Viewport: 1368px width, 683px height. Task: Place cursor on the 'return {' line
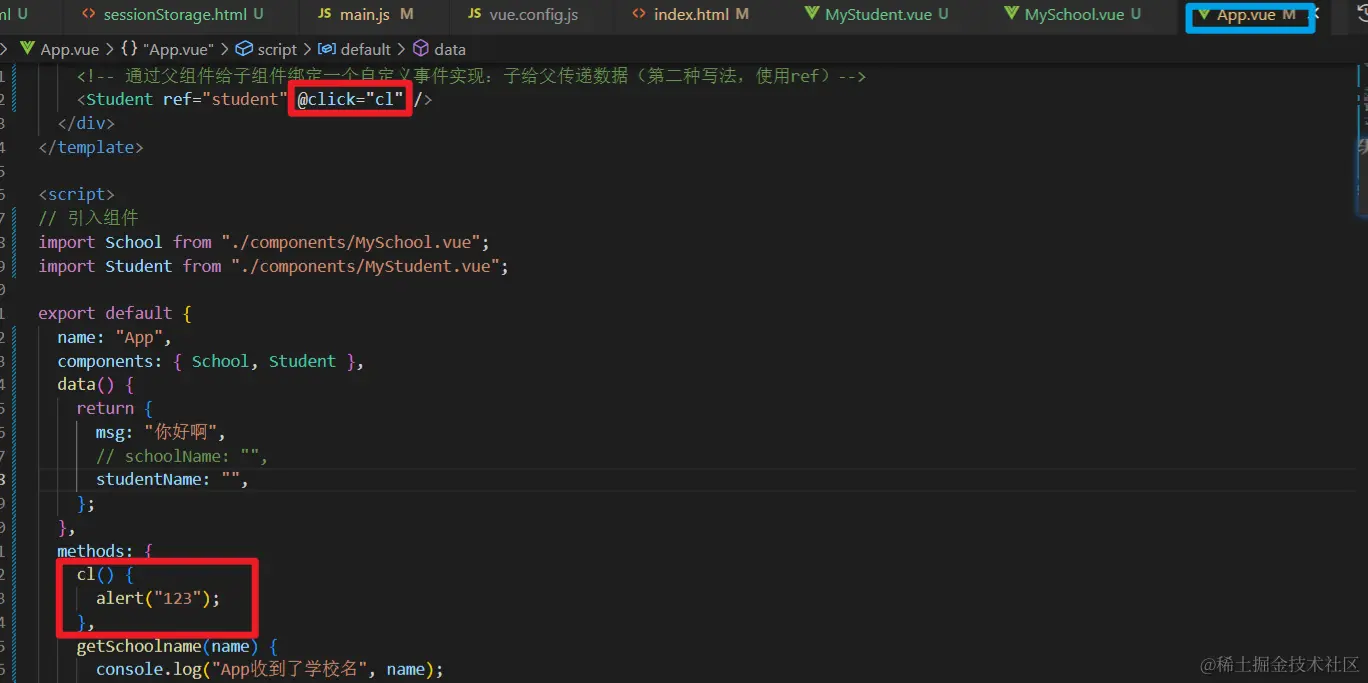click(x=115, y=408)
